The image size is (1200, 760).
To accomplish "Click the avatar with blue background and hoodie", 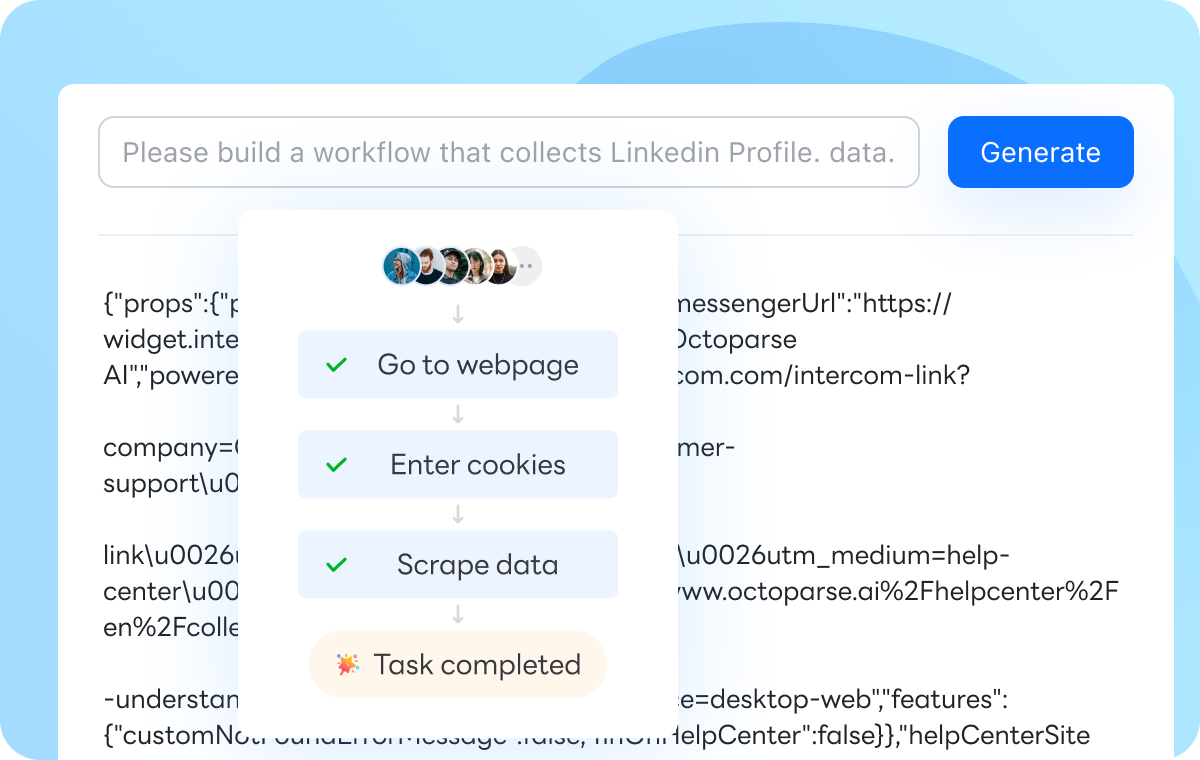I will tap(401, 266).
